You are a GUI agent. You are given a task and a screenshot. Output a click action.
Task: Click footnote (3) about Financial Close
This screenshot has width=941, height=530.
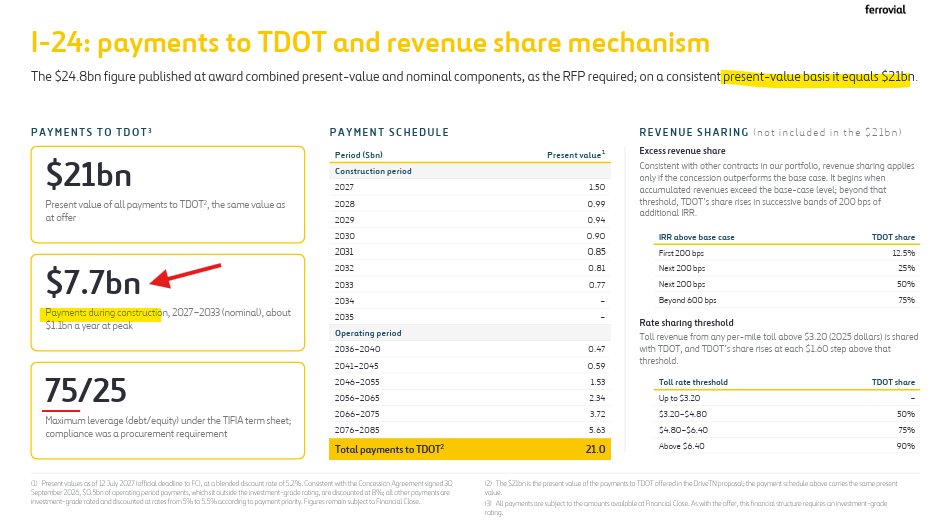pyautogui.click(x=686, y=508)
